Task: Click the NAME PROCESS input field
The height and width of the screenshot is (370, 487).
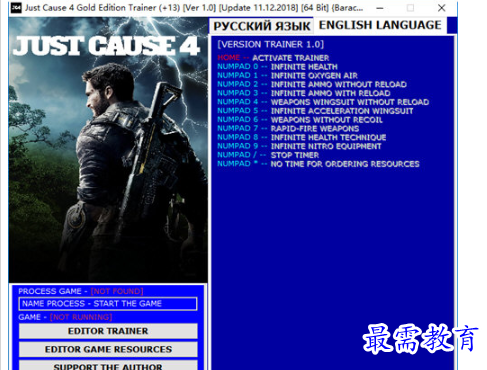Action: [108, 304]
